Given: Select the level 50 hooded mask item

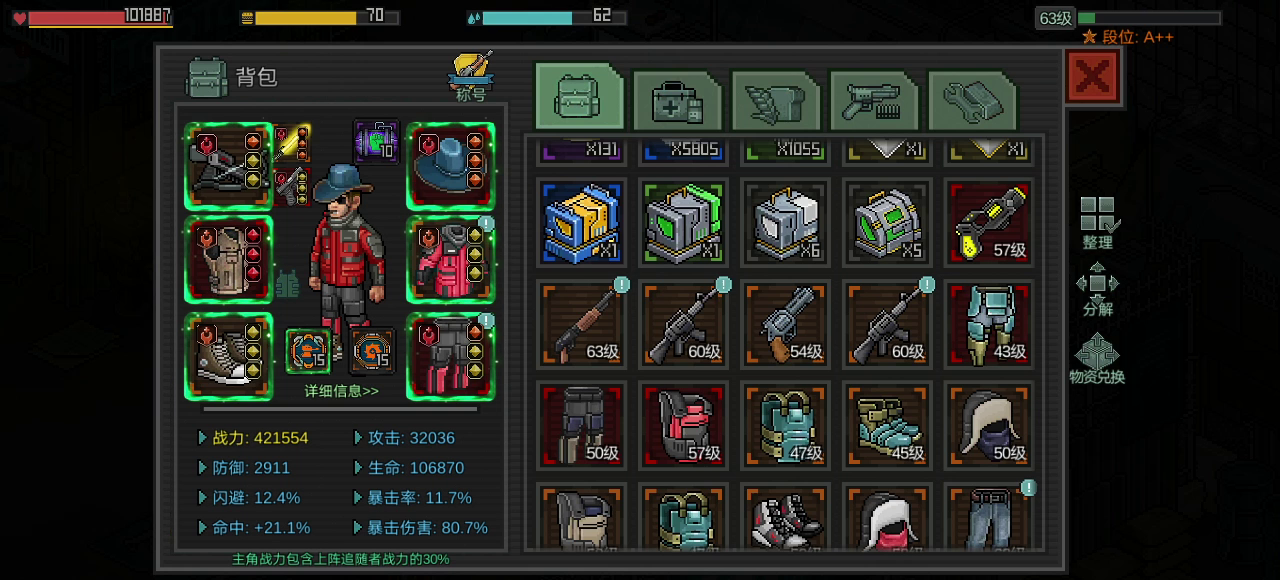Looking at the screenshot, I should pos(988,424).
